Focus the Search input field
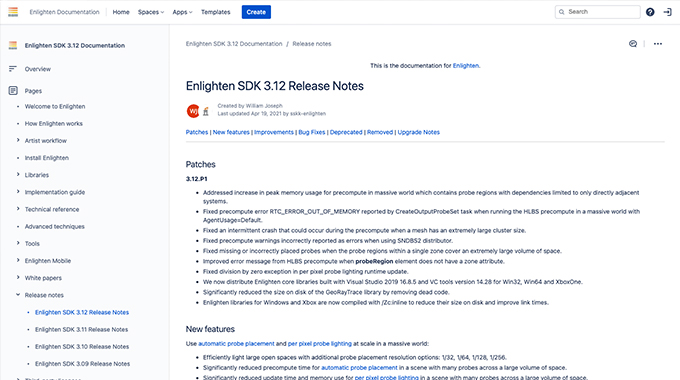The image size is (680, 380). pos(598,12)
